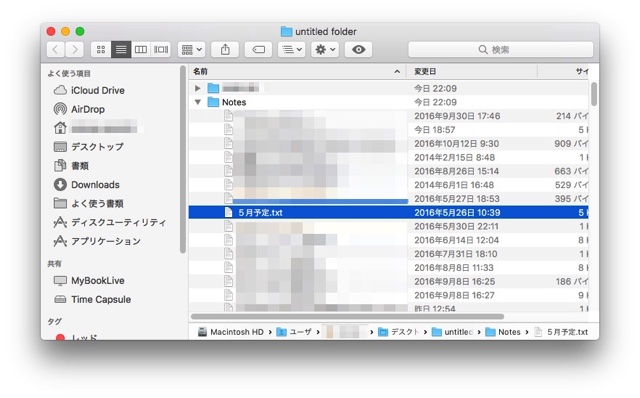Image resolution: width=640 pixels, height=398 pixels.
Task: Click the Edit Tags toolbar button
Action: pos(258,50)
